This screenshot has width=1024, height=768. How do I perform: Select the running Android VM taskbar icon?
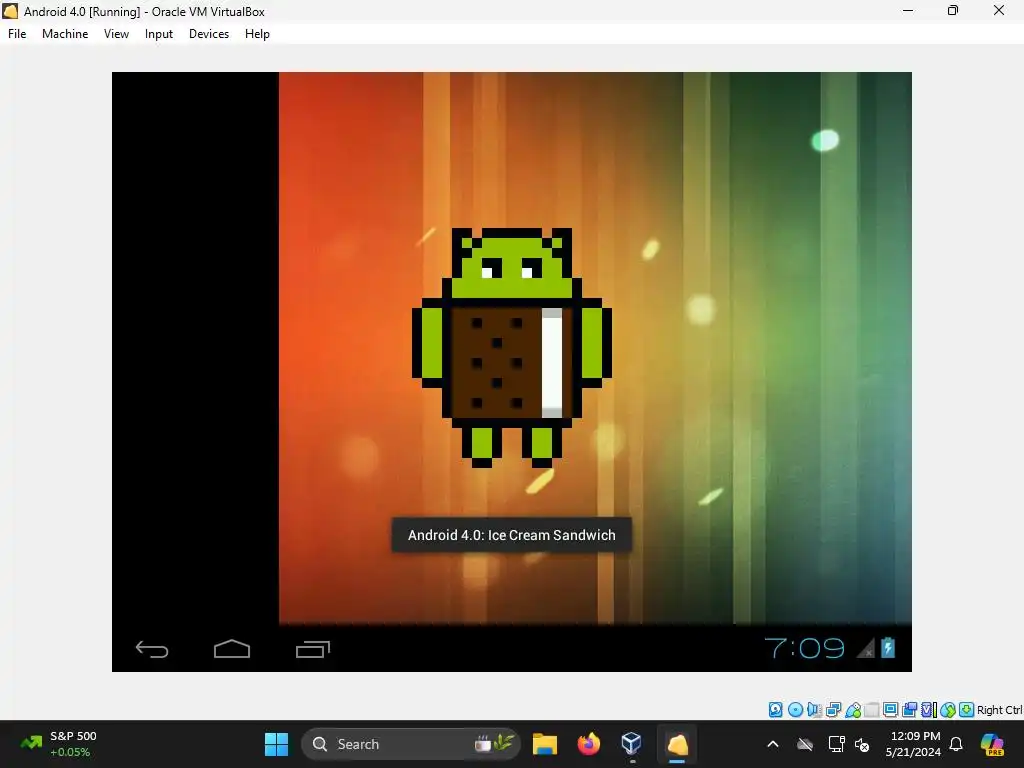677,744
